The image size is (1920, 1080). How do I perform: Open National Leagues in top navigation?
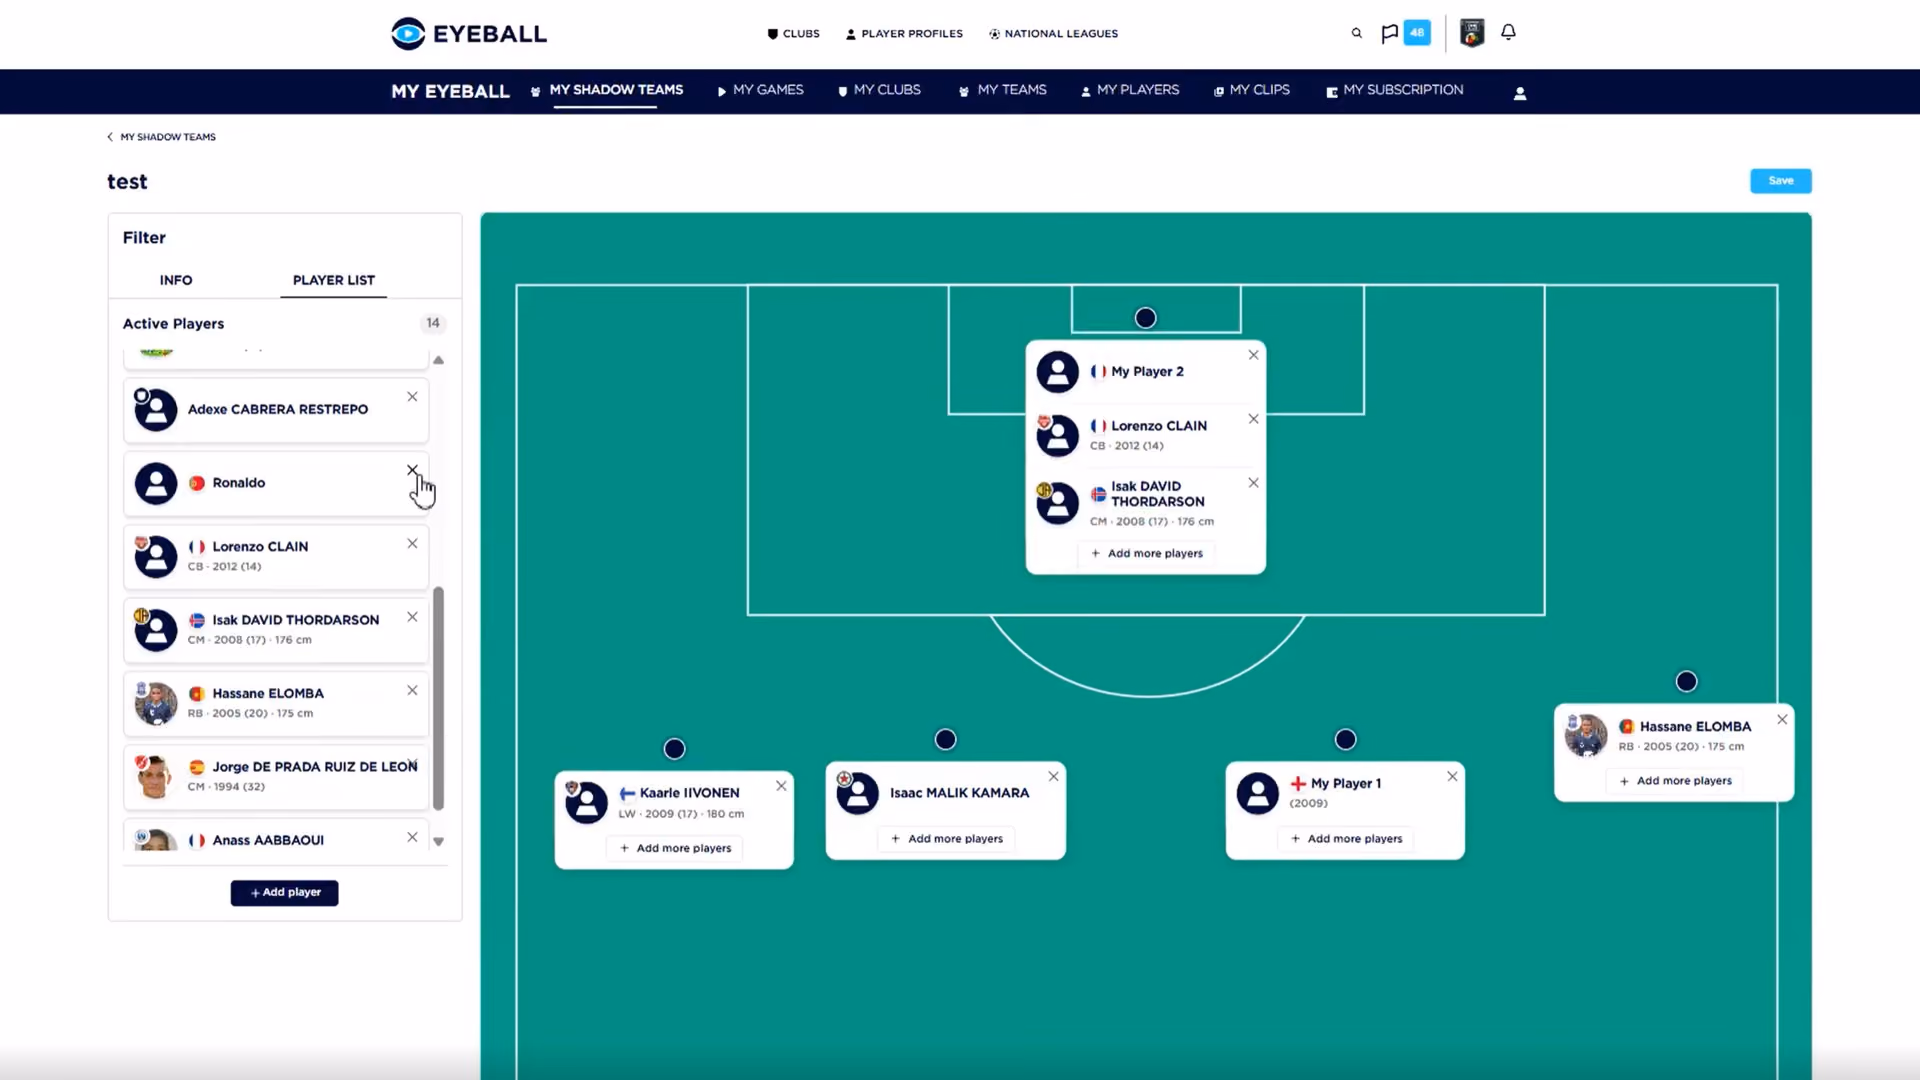[x=1053, y=34]
